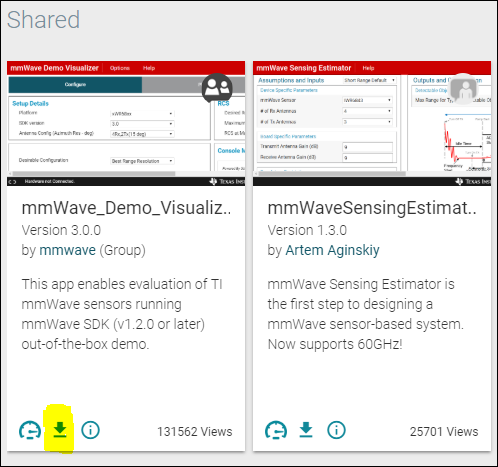Open the Platform dropdown in visualizer thumbnail

pyautogui.click(x=142, y=114)
